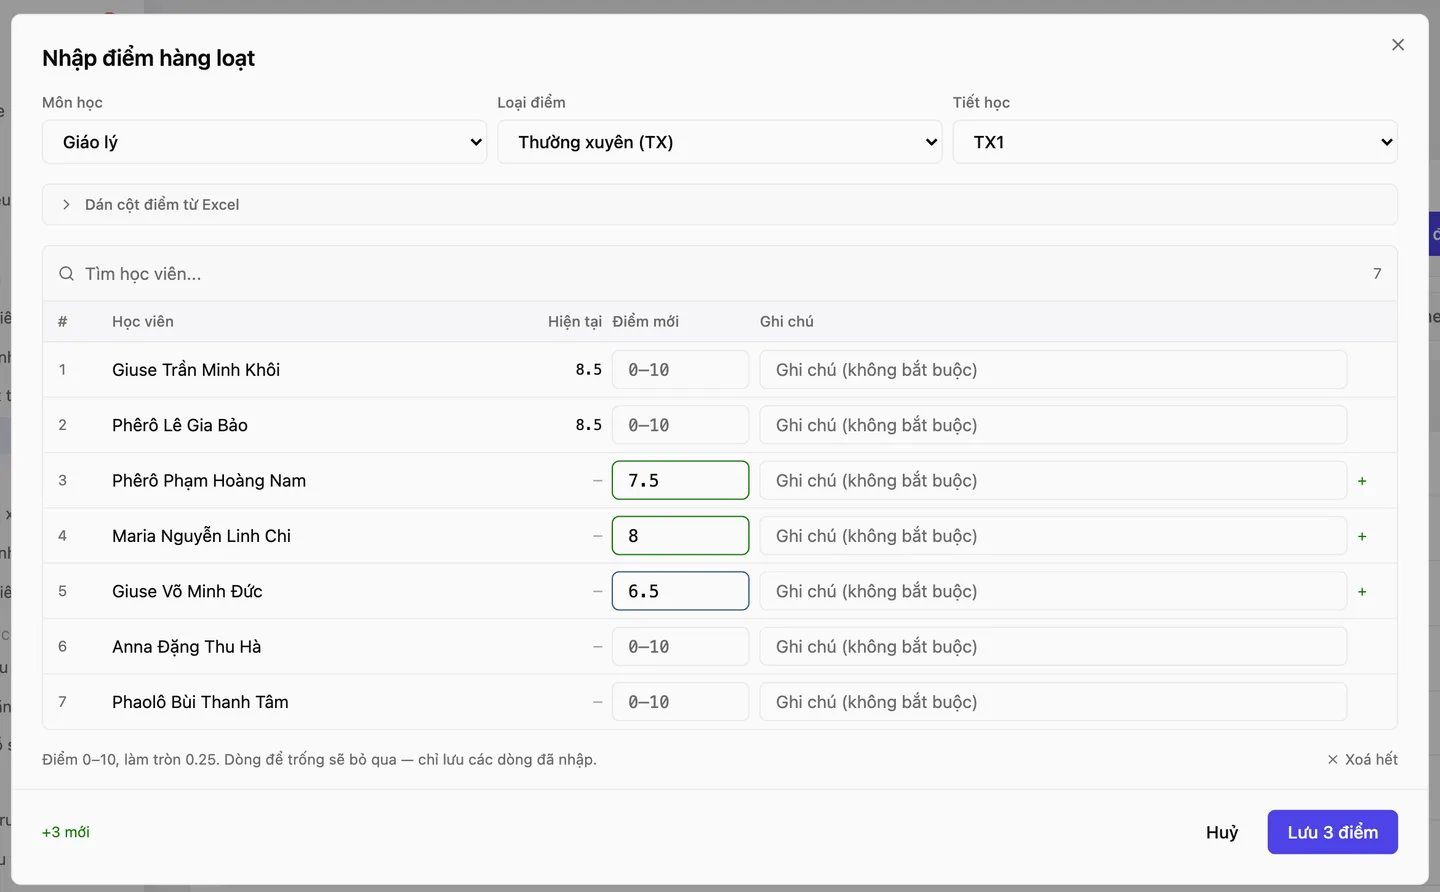Select student name Phêrô Phạm Hoàng Nam
Image resolution: width=1440 pixels, height=892 pixels.
(x=209, y=481)
